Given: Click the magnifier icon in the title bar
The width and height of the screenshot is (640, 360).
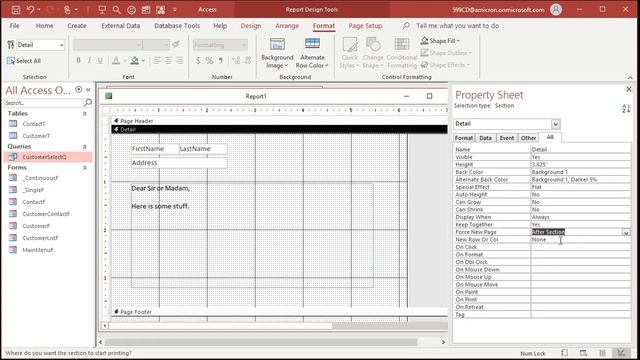Looking at the screenshot, I should (x=116, y=9).
